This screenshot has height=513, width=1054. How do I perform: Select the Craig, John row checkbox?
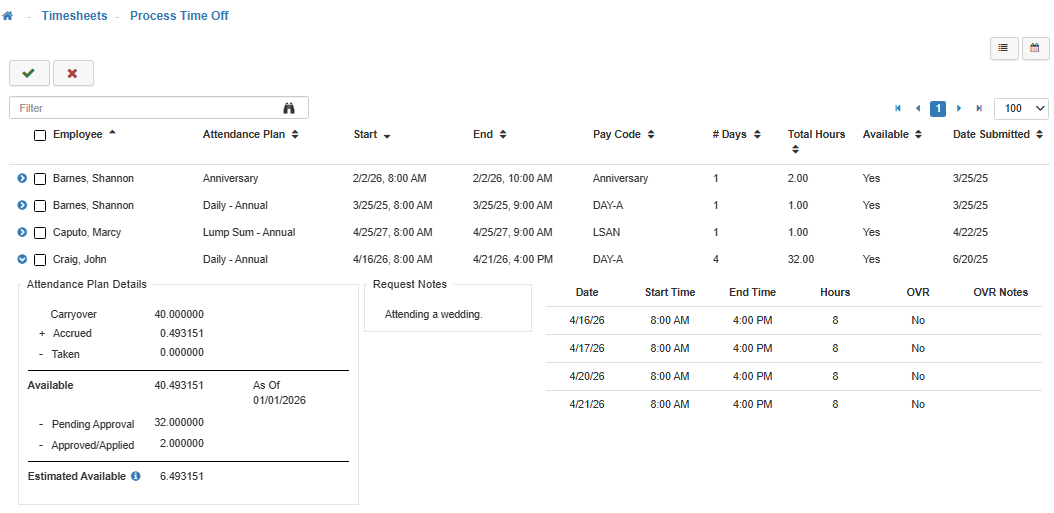click(x=40, y=260)
